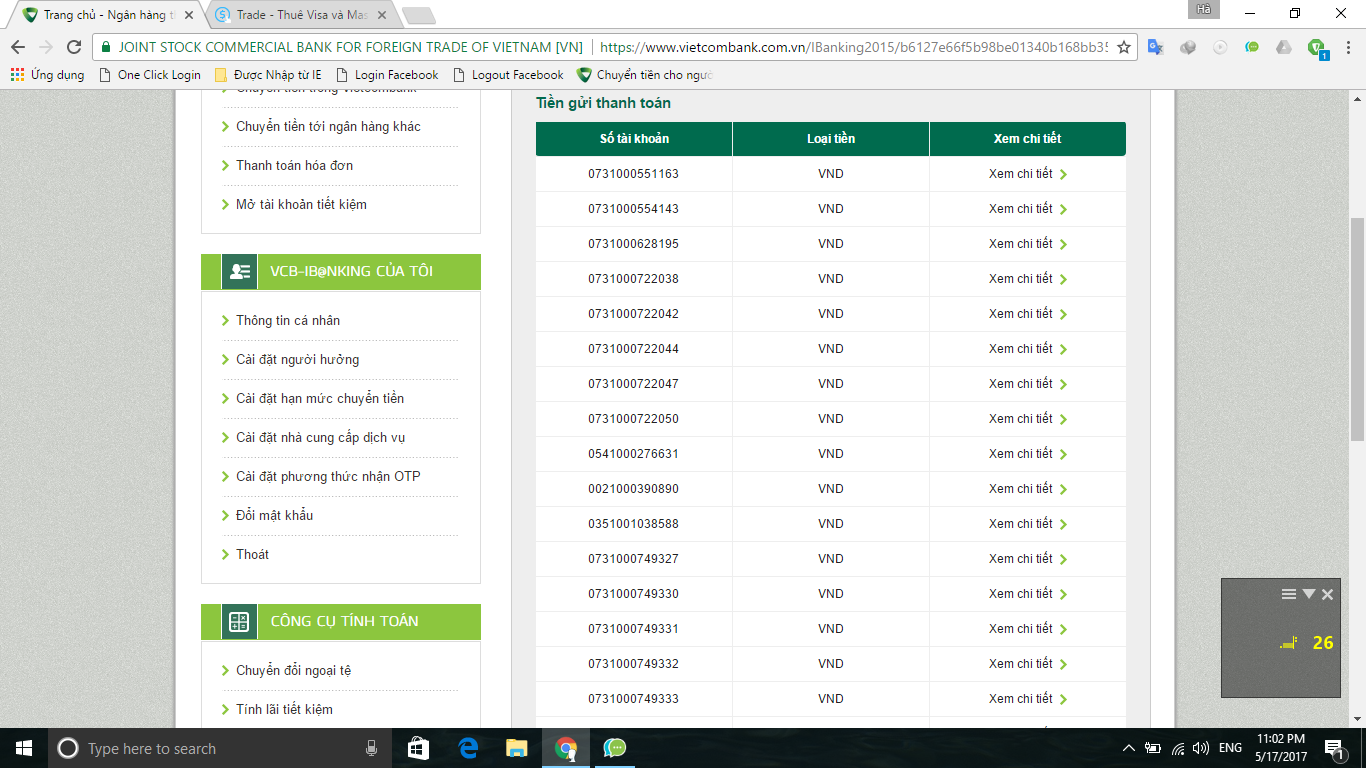
Task: Bookmark this page with the star icon
Action: point(1124,47)
